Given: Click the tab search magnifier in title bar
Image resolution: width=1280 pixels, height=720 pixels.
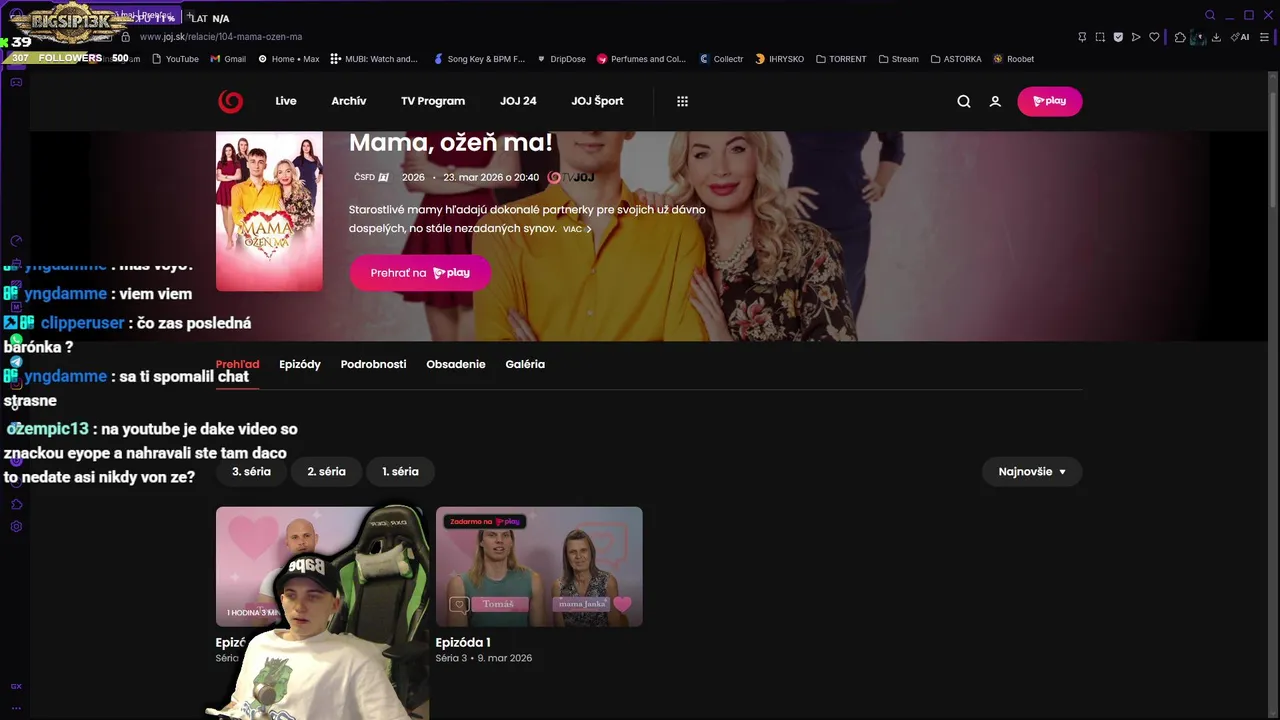Looking at the screenshot, I should click(1210, 15).
